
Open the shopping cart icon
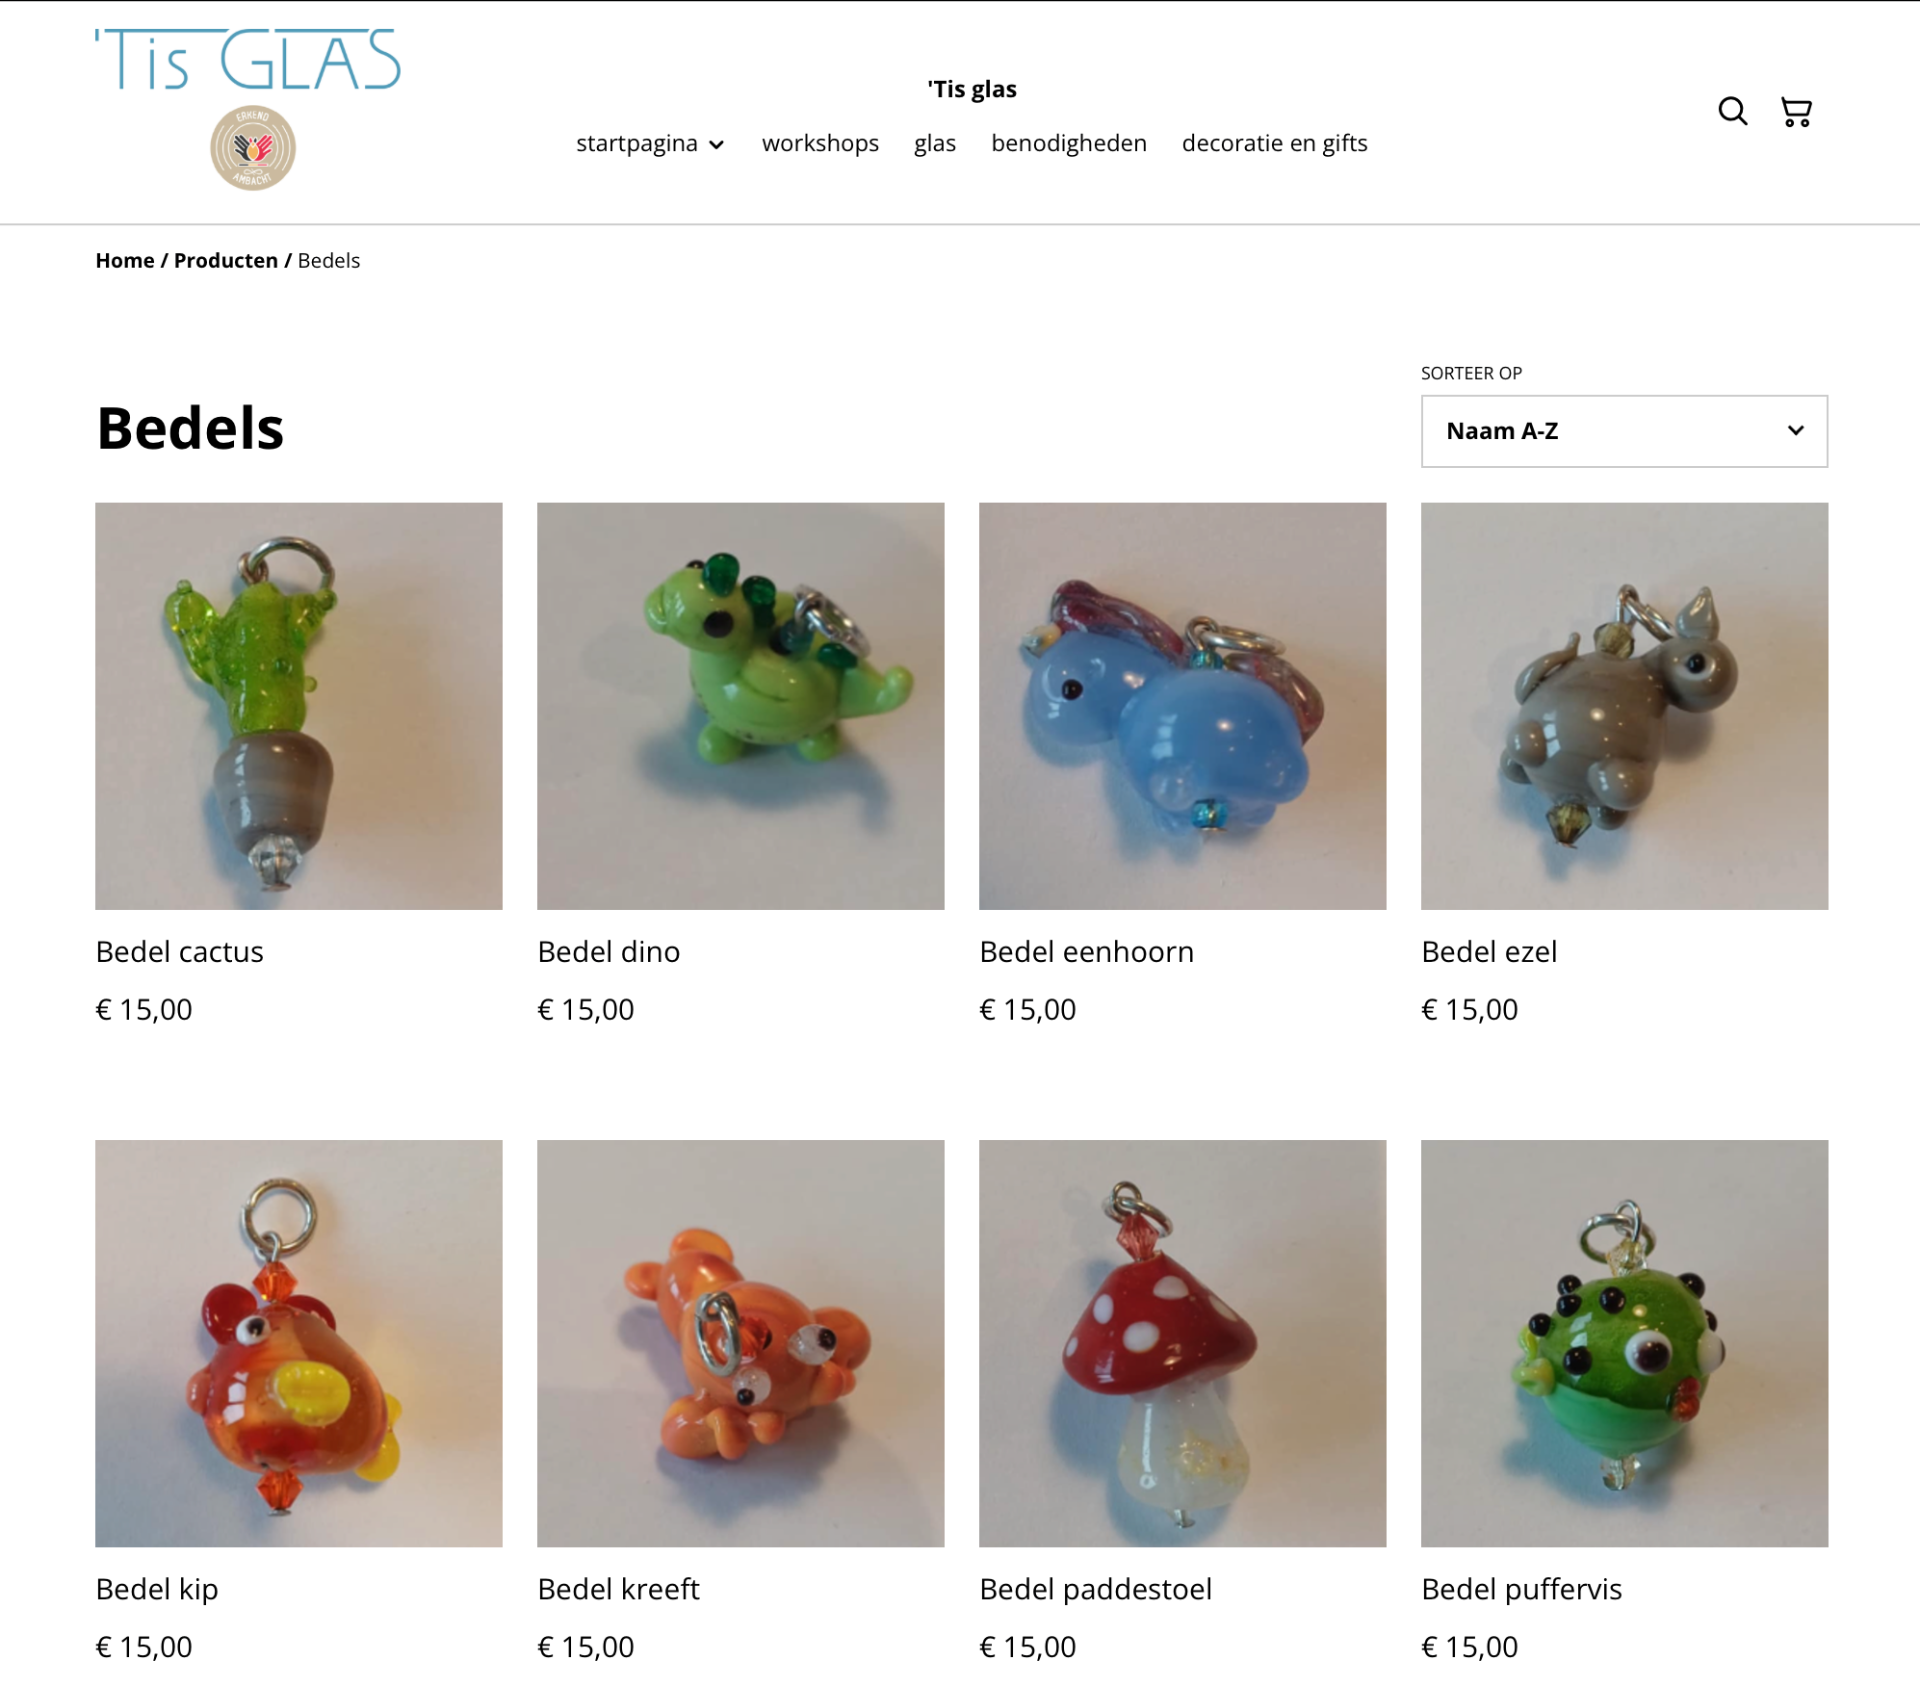(1796, 111)
